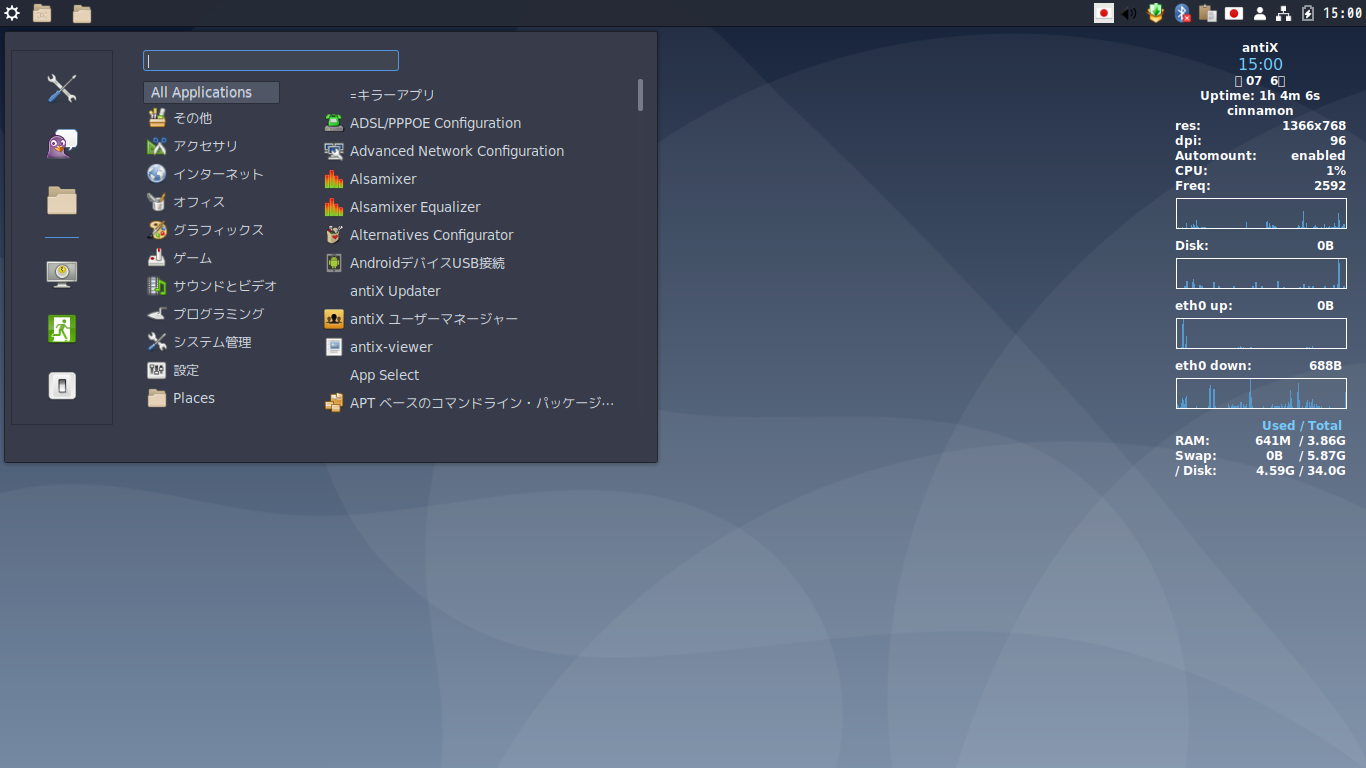Image resolution: width=1366 pixels, height=768 pixels.
Task: Launch Pidgin from the purple bird favorite icon
Action: pos(62,145)
